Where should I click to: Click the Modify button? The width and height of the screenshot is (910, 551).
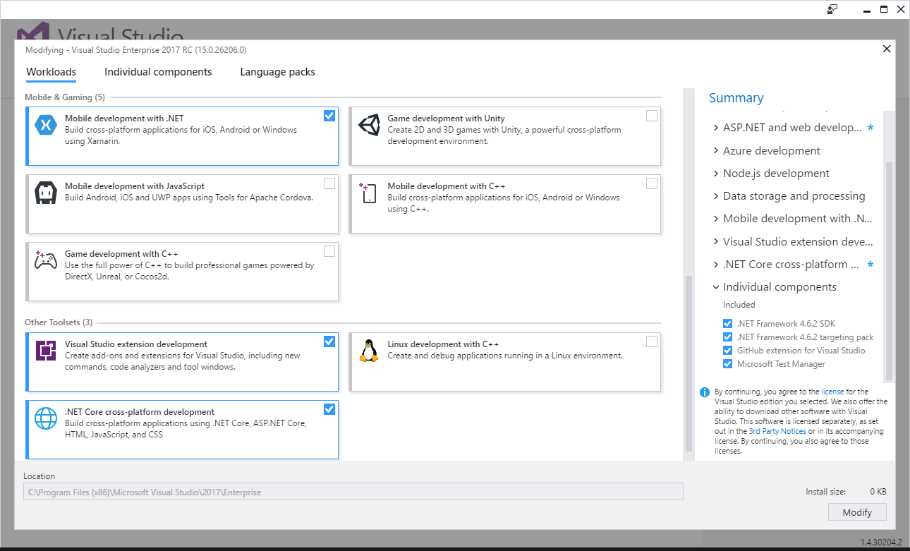click(x=857, y=512)
